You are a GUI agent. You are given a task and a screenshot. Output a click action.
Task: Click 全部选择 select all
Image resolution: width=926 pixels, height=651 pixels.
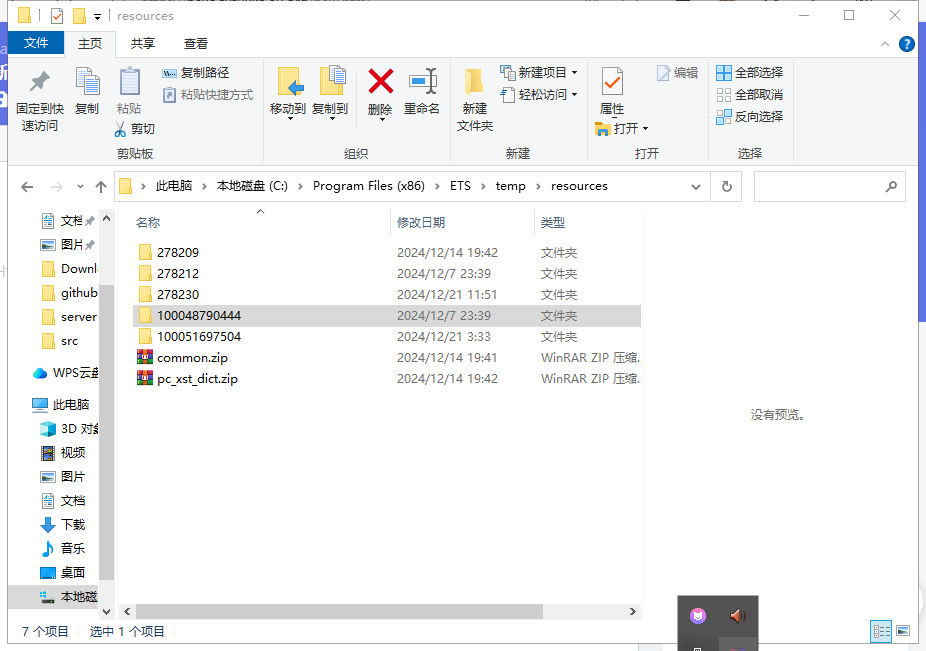[x=749, y=73]
